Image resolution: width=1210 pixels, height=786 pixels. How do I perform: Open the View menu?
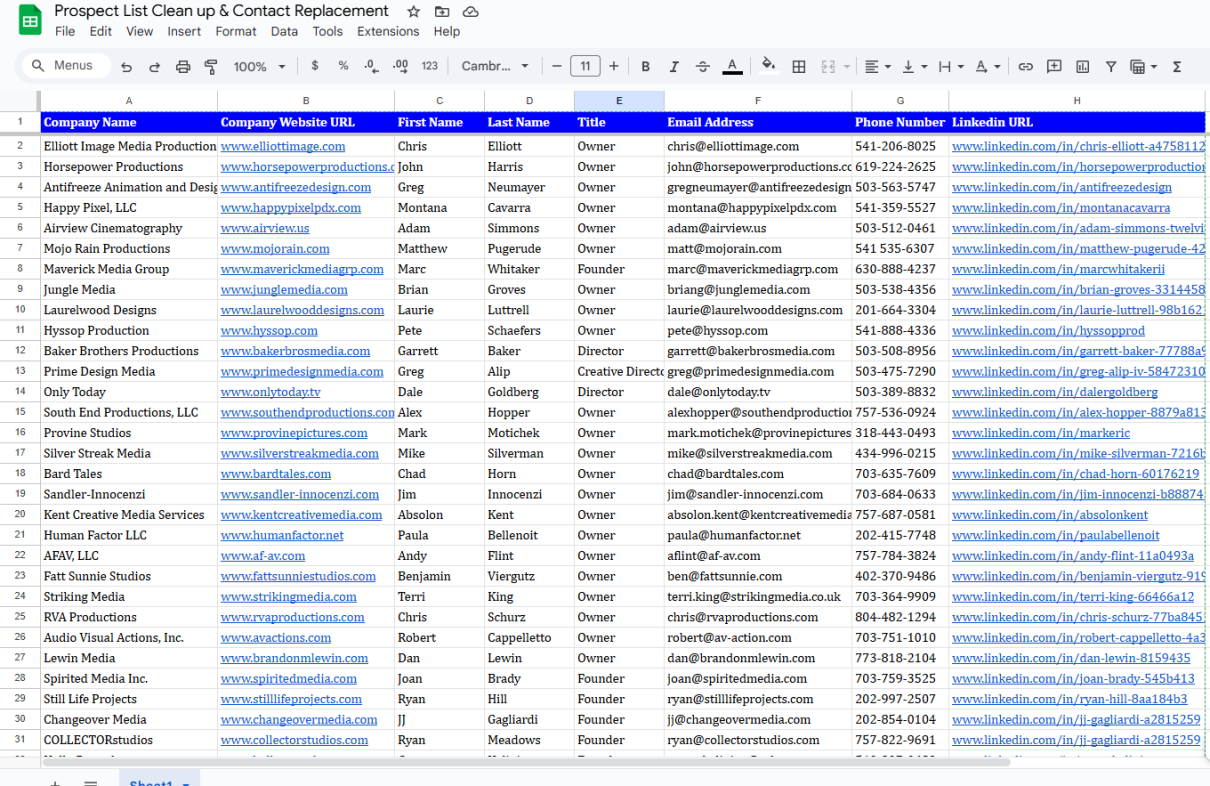pyautogui.click(x=140, y=31)
